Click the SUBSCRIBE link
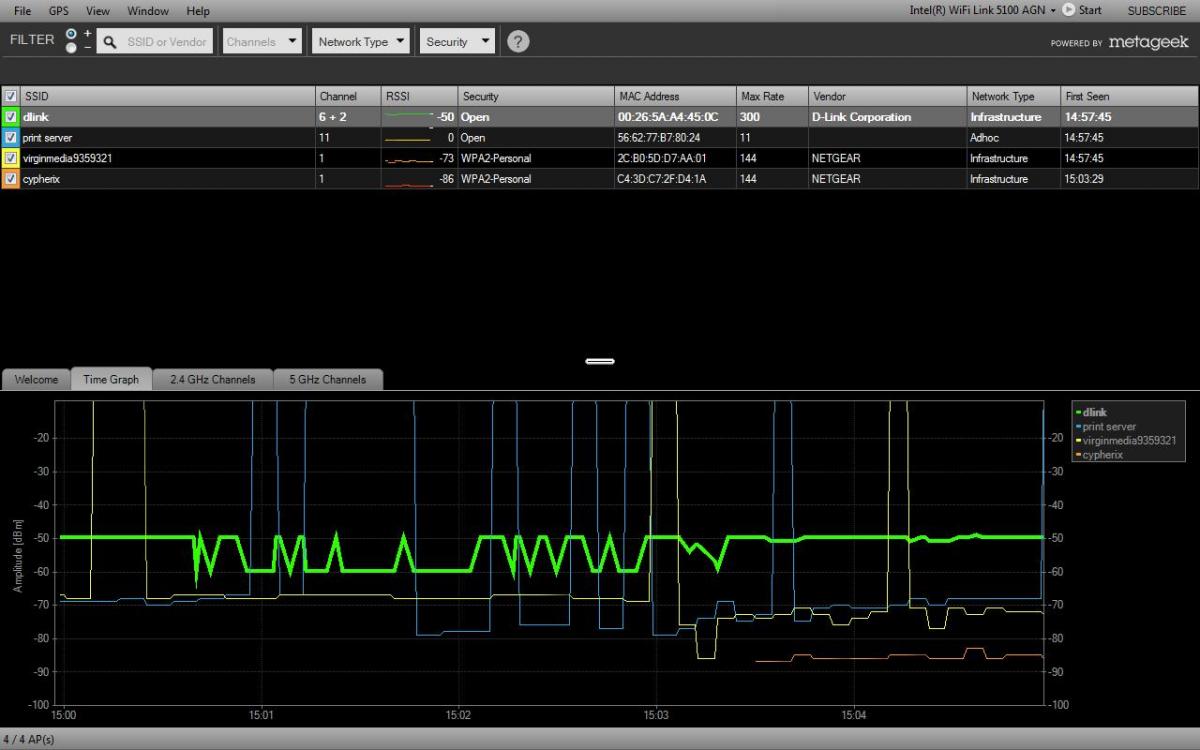This screenshot has height=750, width=1200. click(1157, 11)
